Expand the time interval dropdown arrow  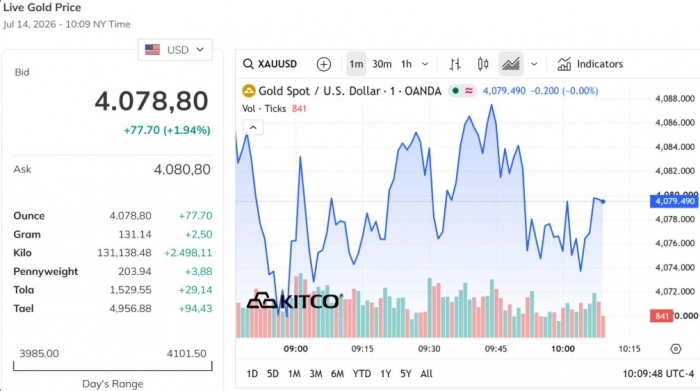point(425,64)
